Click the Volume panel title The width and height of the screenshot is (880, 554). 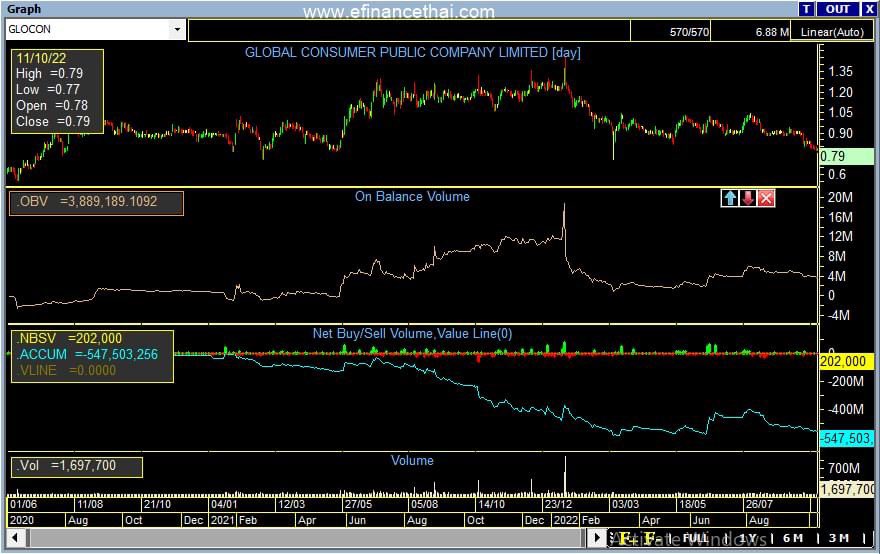pos(412,461)
